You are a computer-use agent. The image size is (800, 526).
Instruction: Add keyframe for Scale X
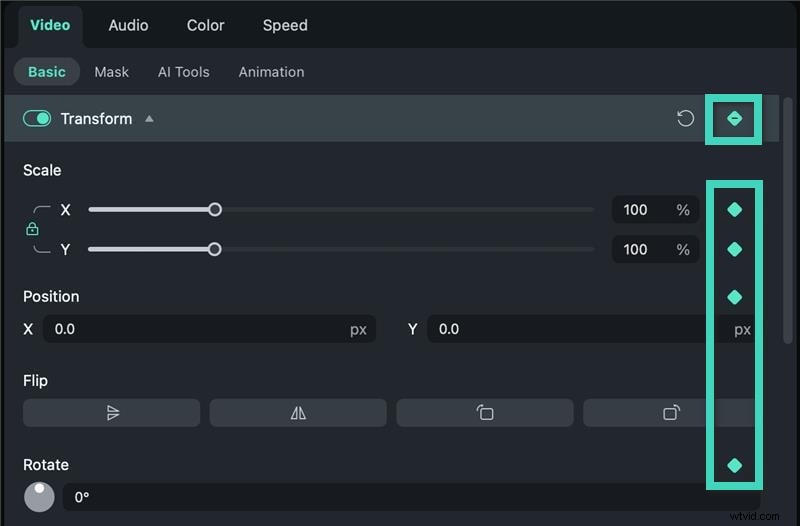[734, 210]
